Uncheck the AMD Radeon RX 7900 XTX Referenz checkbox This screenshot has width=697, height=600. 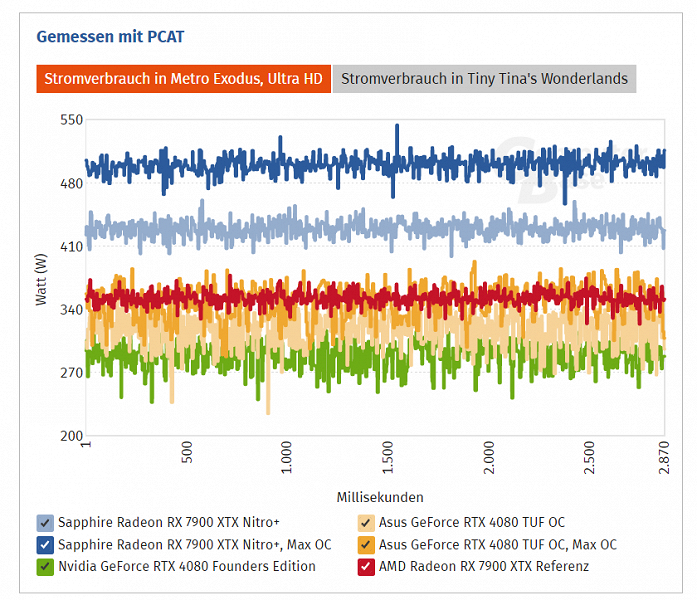pos(366,566)
